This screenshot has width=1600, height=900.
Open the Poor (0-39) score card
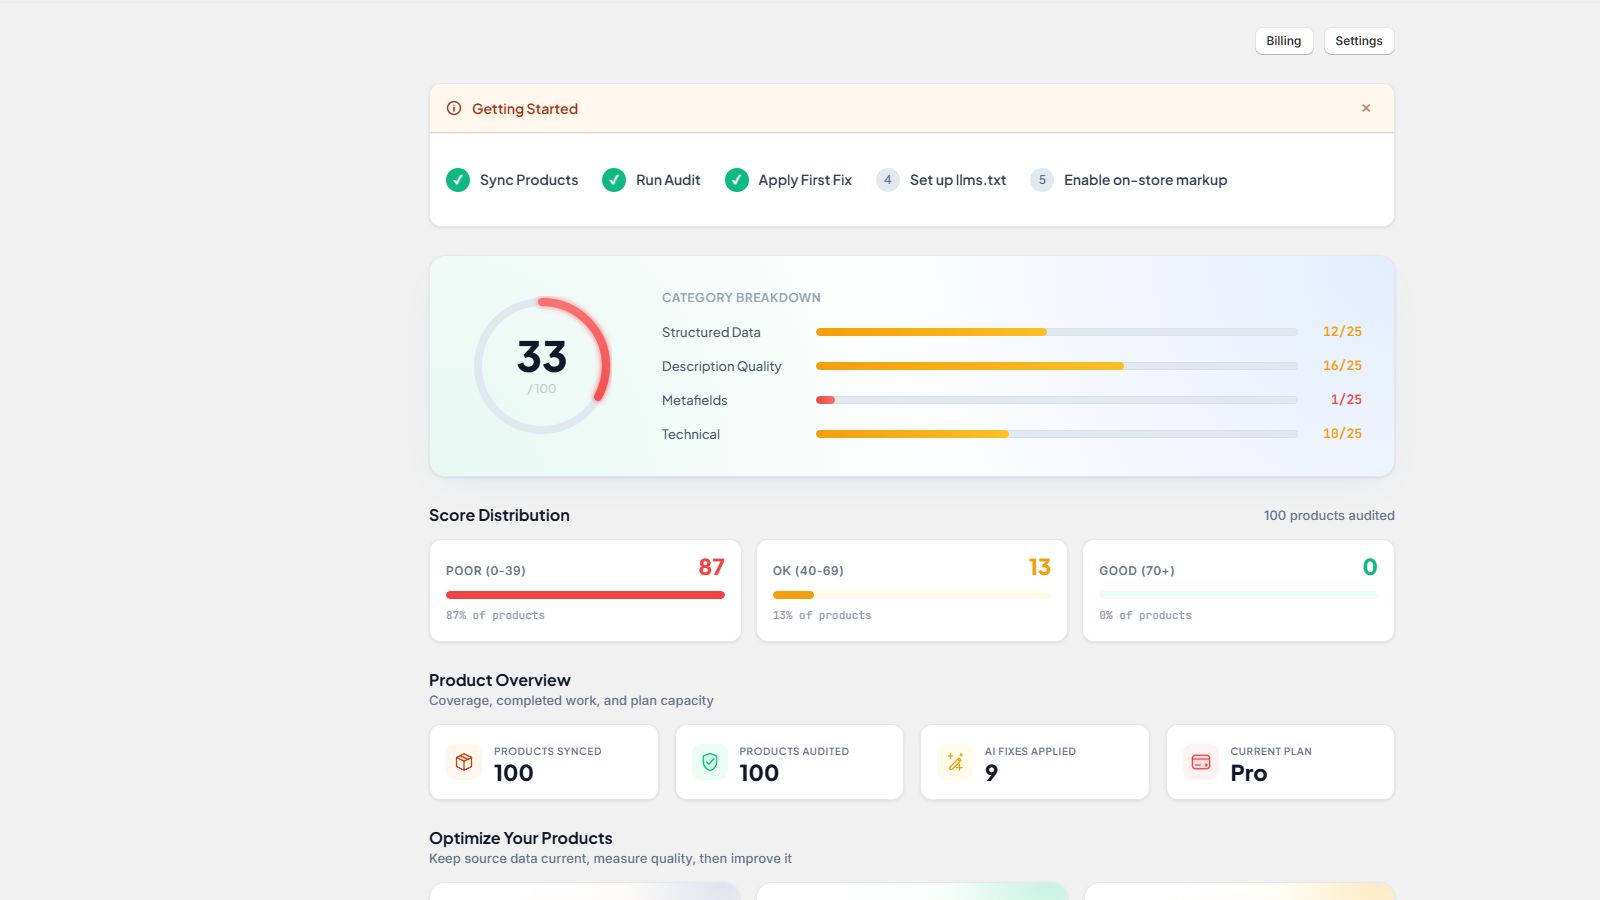click(585, 591)
